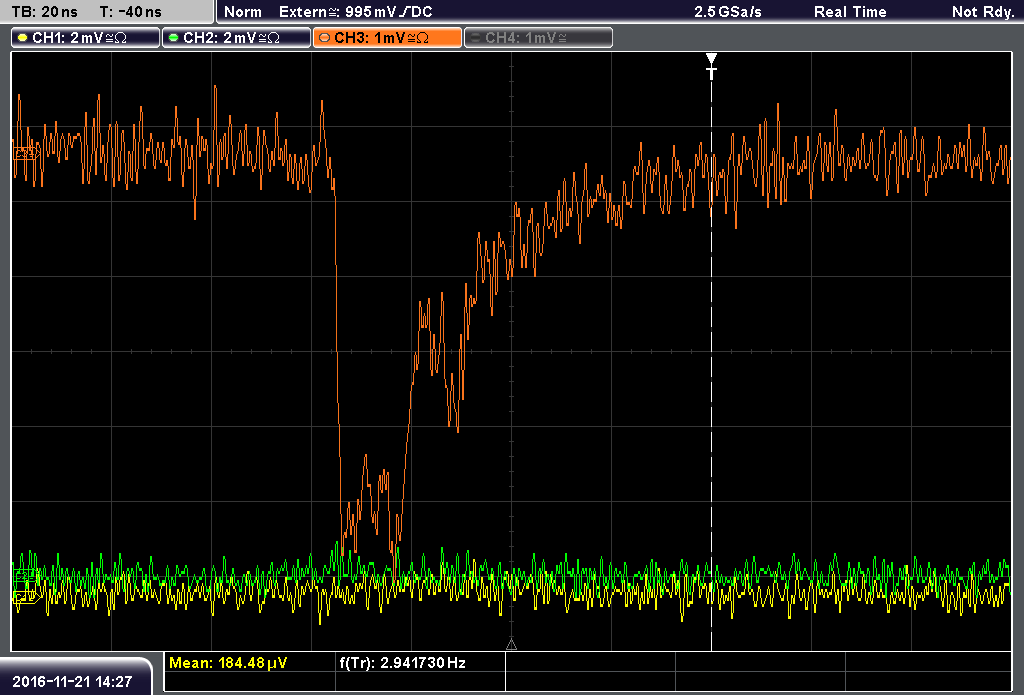Click the green dot on the CH2 tab
Viewport: 1024px width, 695px height.
pos(174,38)
